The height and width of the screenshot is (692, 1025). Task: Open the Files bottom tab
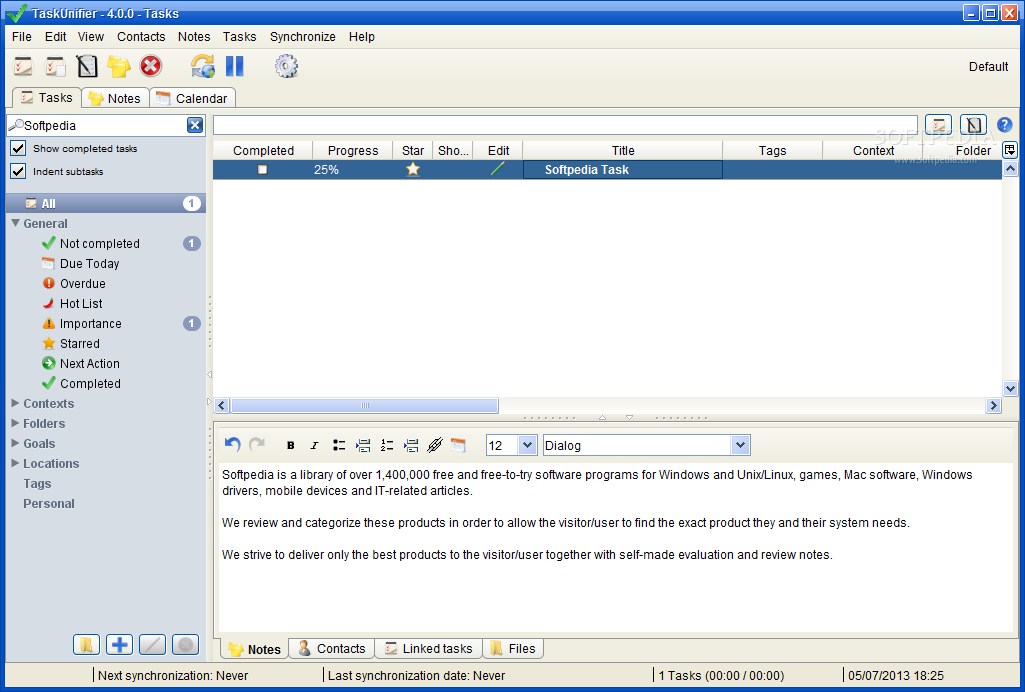pos(513,648)
